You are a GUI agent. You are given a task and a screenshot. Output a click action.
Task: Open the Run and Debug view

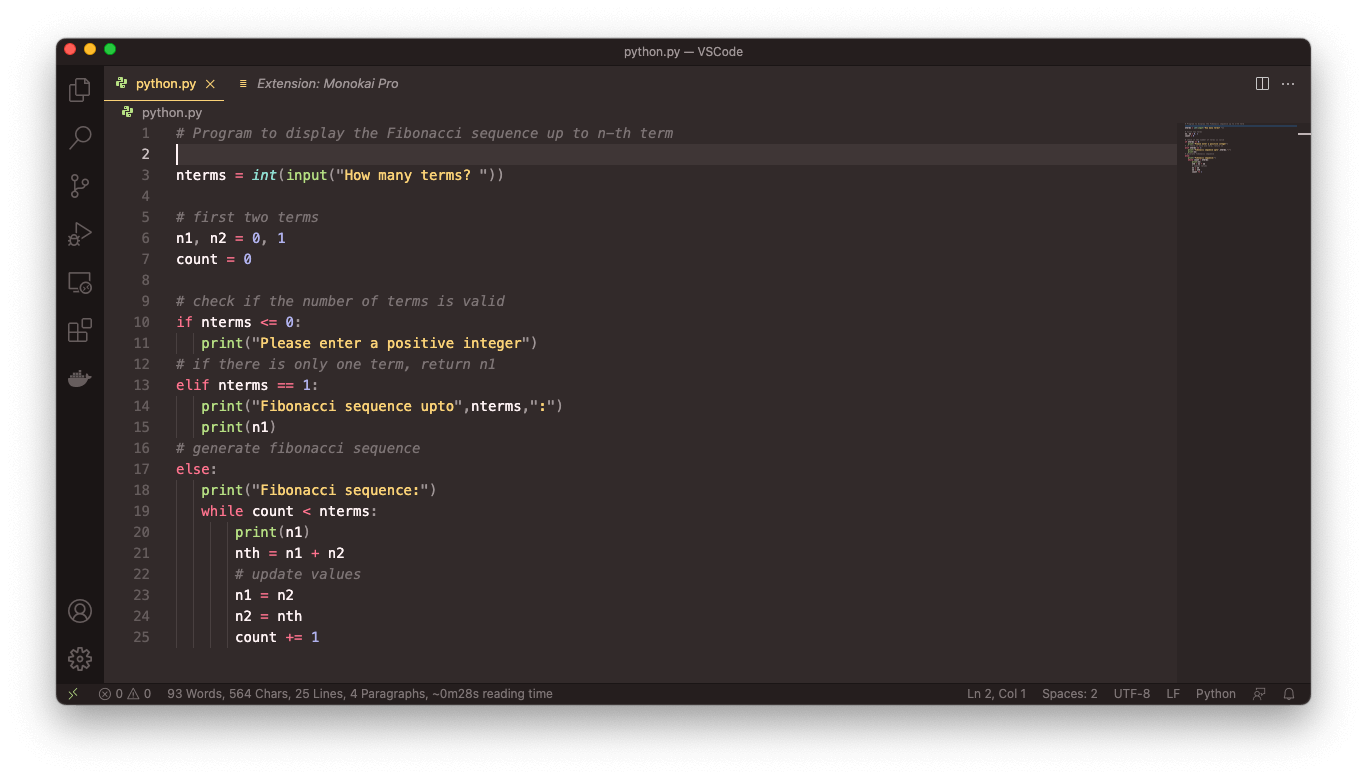(79, 234)
